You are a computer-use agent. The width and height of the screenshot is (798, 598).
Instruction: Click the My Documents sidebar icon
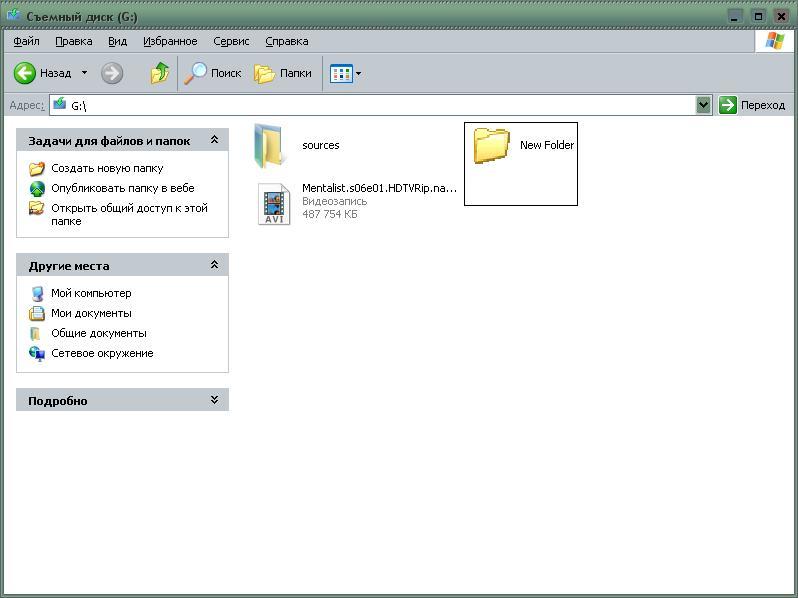pos(37,314)
